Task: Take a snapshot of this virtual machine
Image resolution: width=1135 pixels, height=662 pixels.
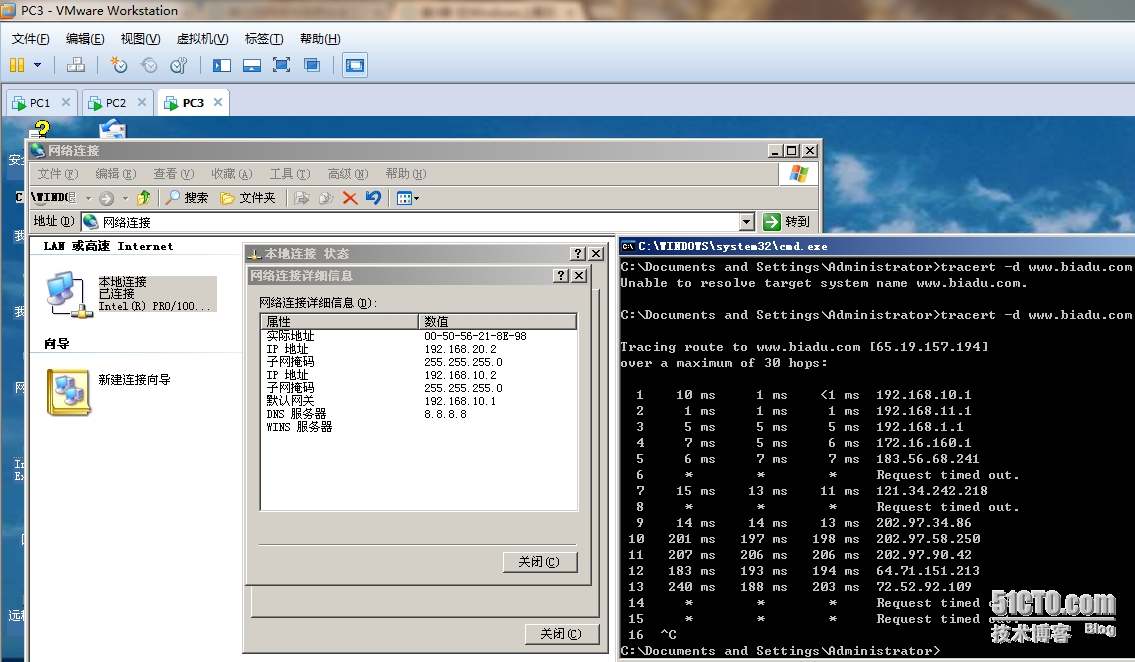Action: pos(118,65)
